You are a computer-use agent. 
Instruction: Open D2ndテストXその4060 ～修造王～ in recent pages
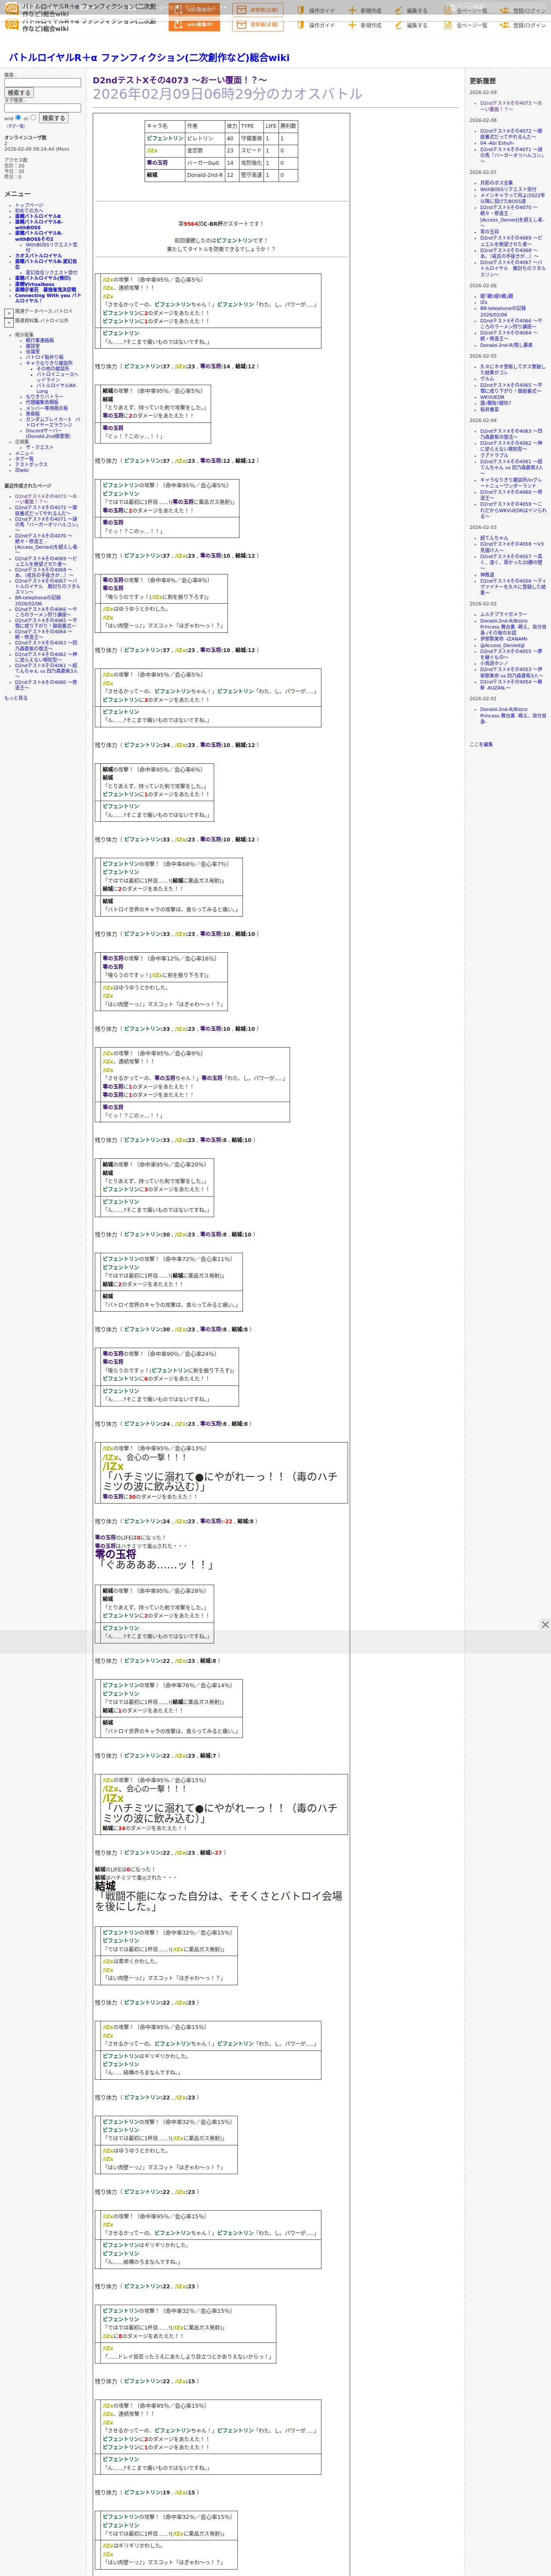pyautogui.click(x=46, y=684)
